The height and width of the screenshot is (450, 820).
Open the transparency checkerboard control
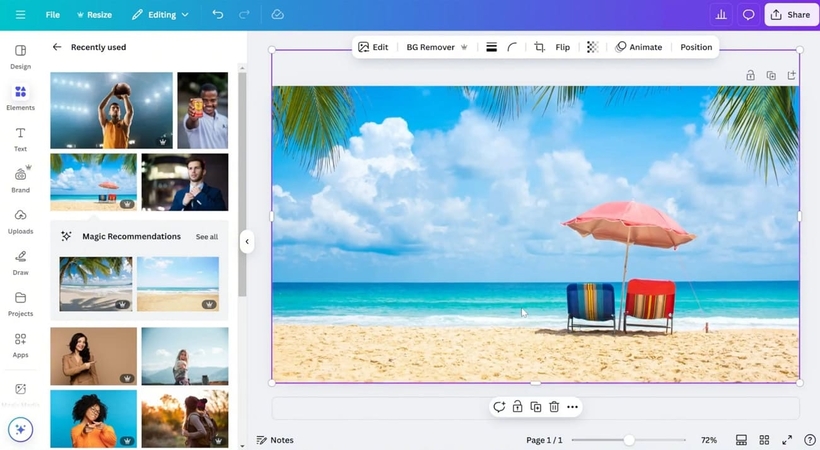tap(593, 47)
